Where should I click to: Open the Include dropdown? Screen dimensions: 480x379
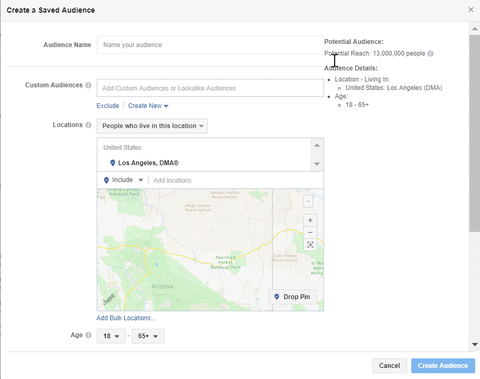(x=123, y=180)
